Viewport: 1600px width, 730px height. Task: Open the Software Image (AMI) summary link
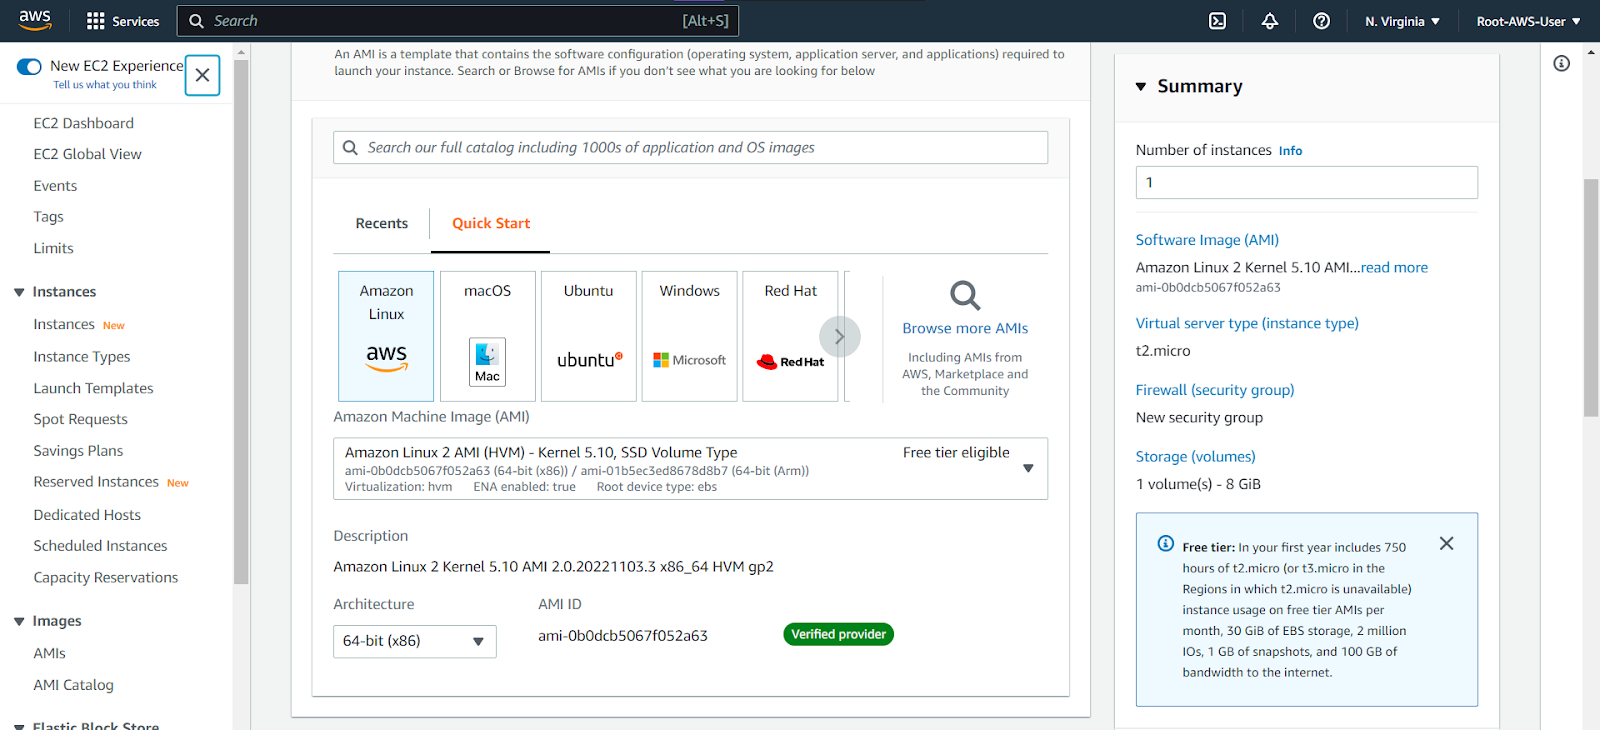1207,240
